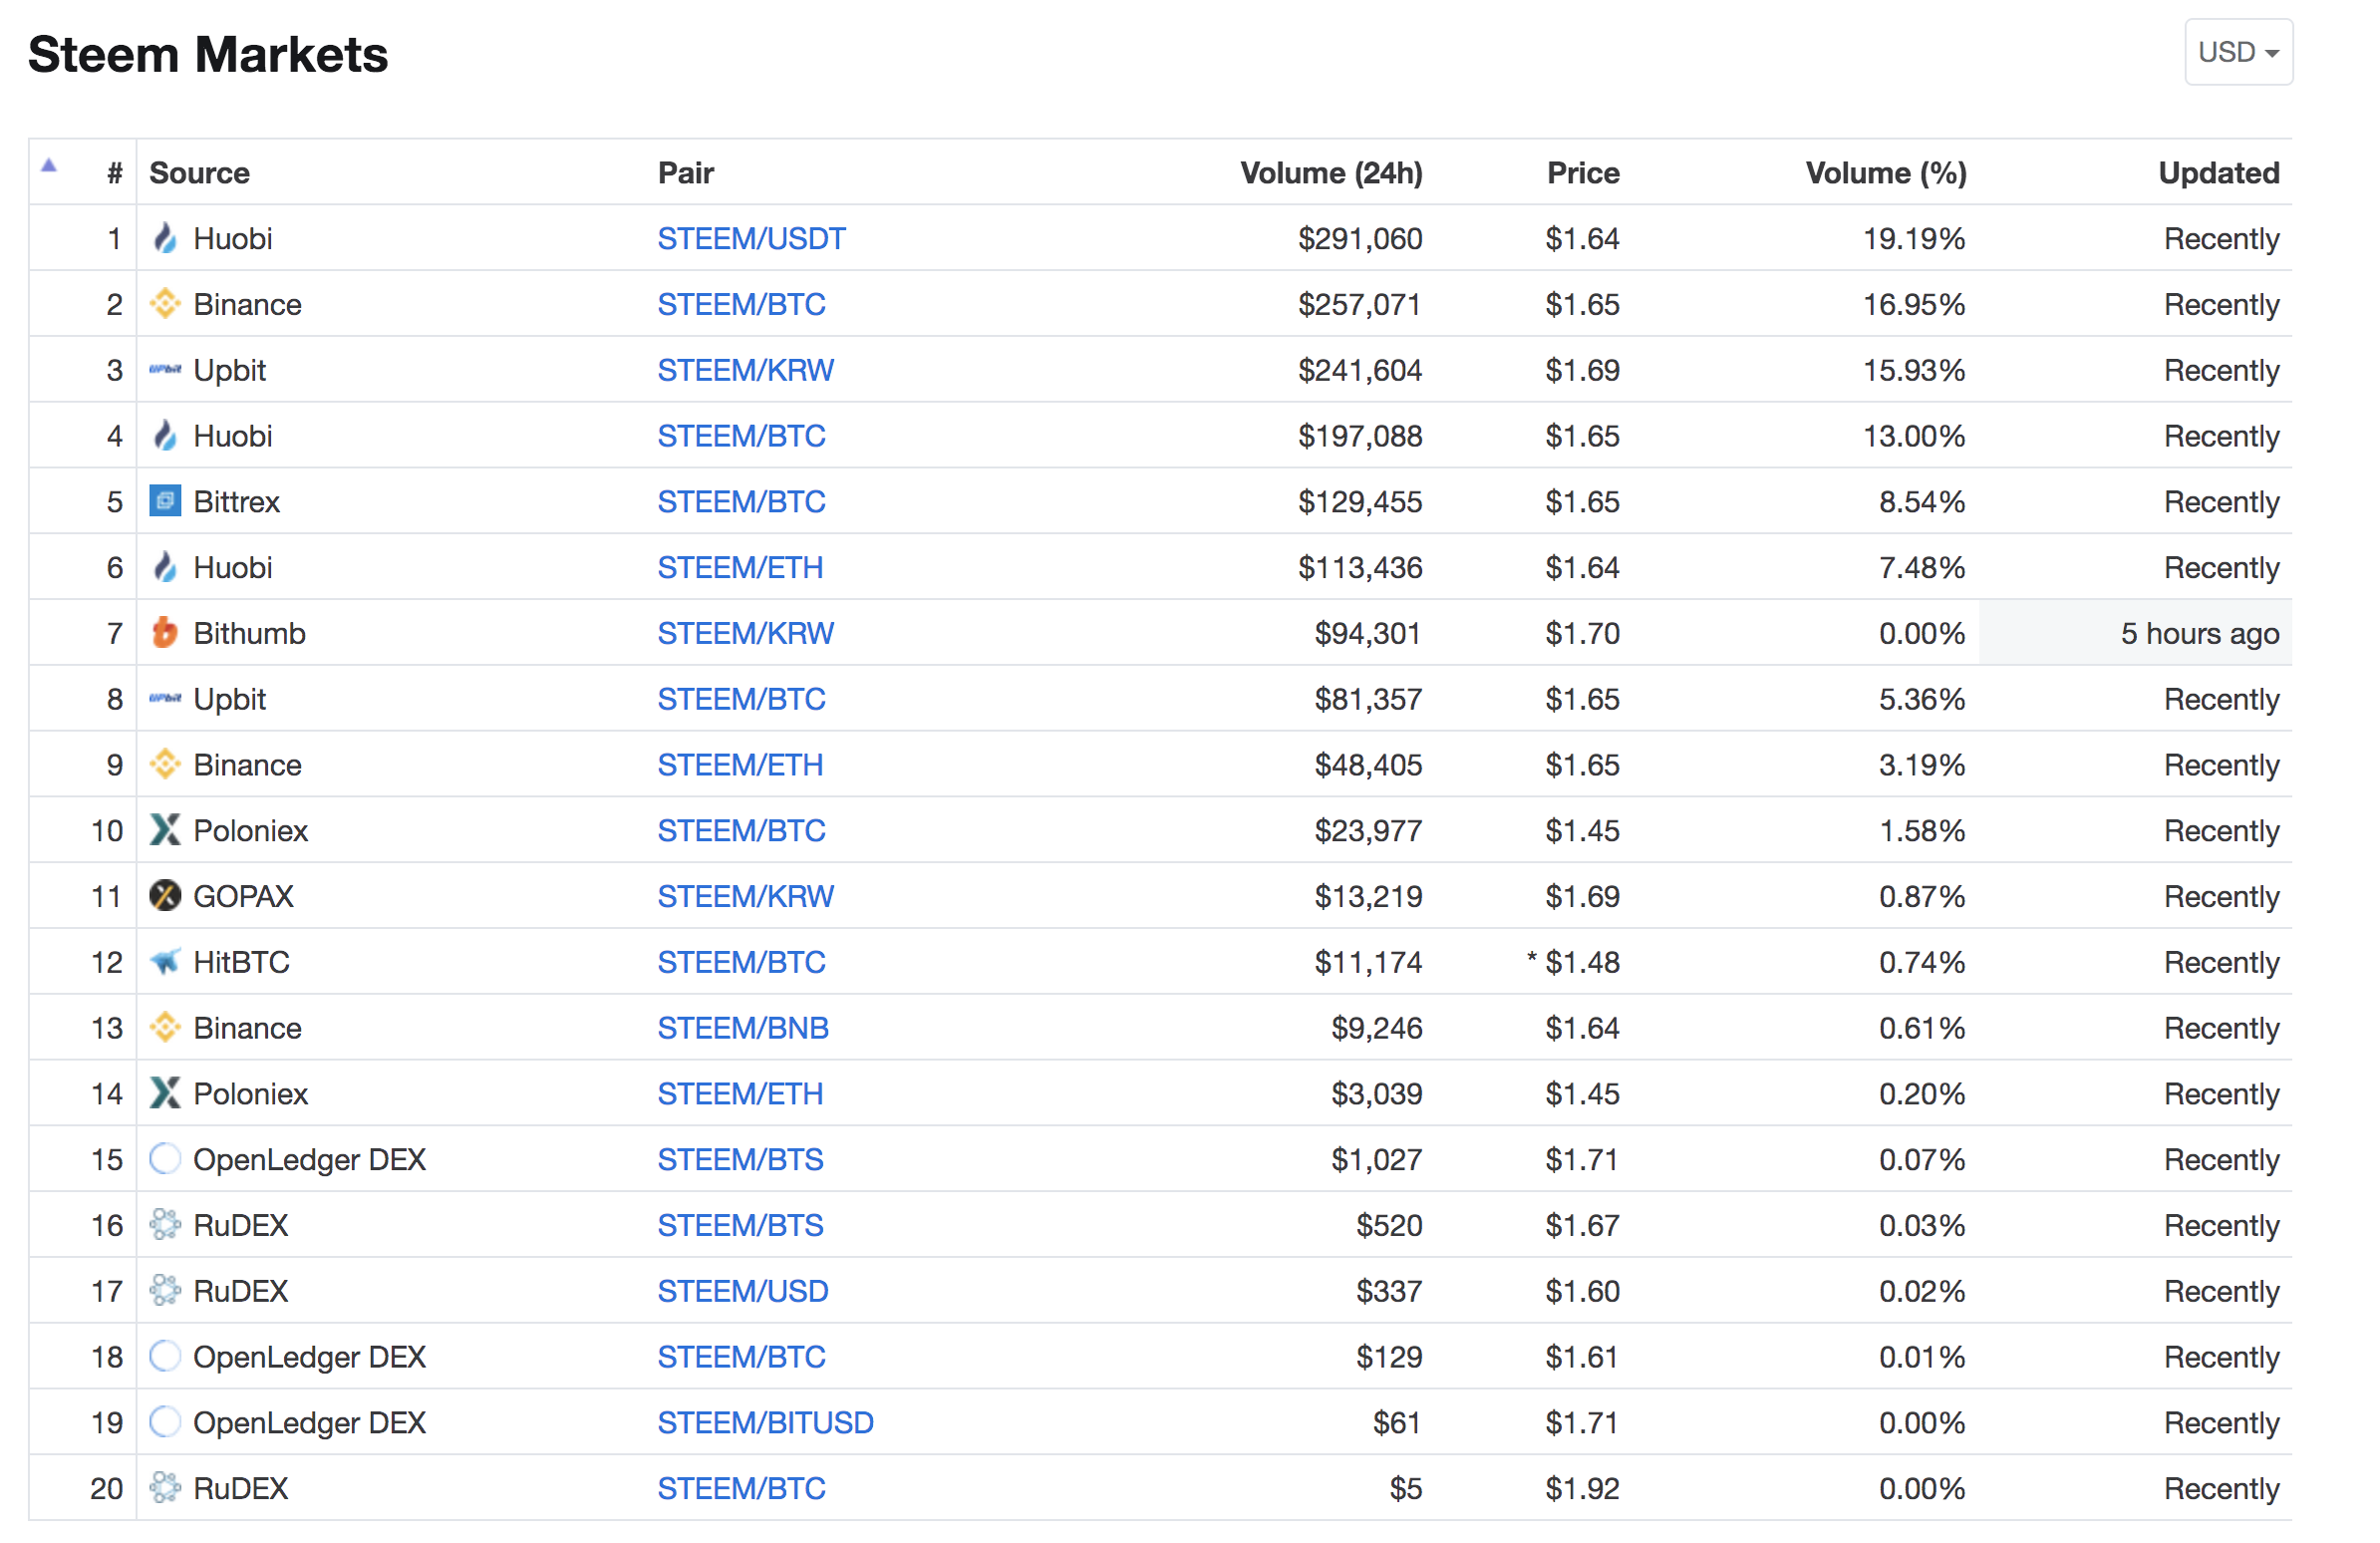Open the USD currency dropdown

(2238, 52)
